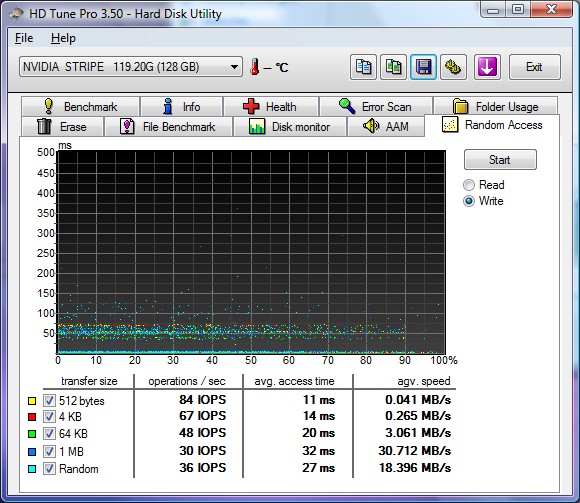
Task: Click the 36 IOPS value
Action: (202, 468)
